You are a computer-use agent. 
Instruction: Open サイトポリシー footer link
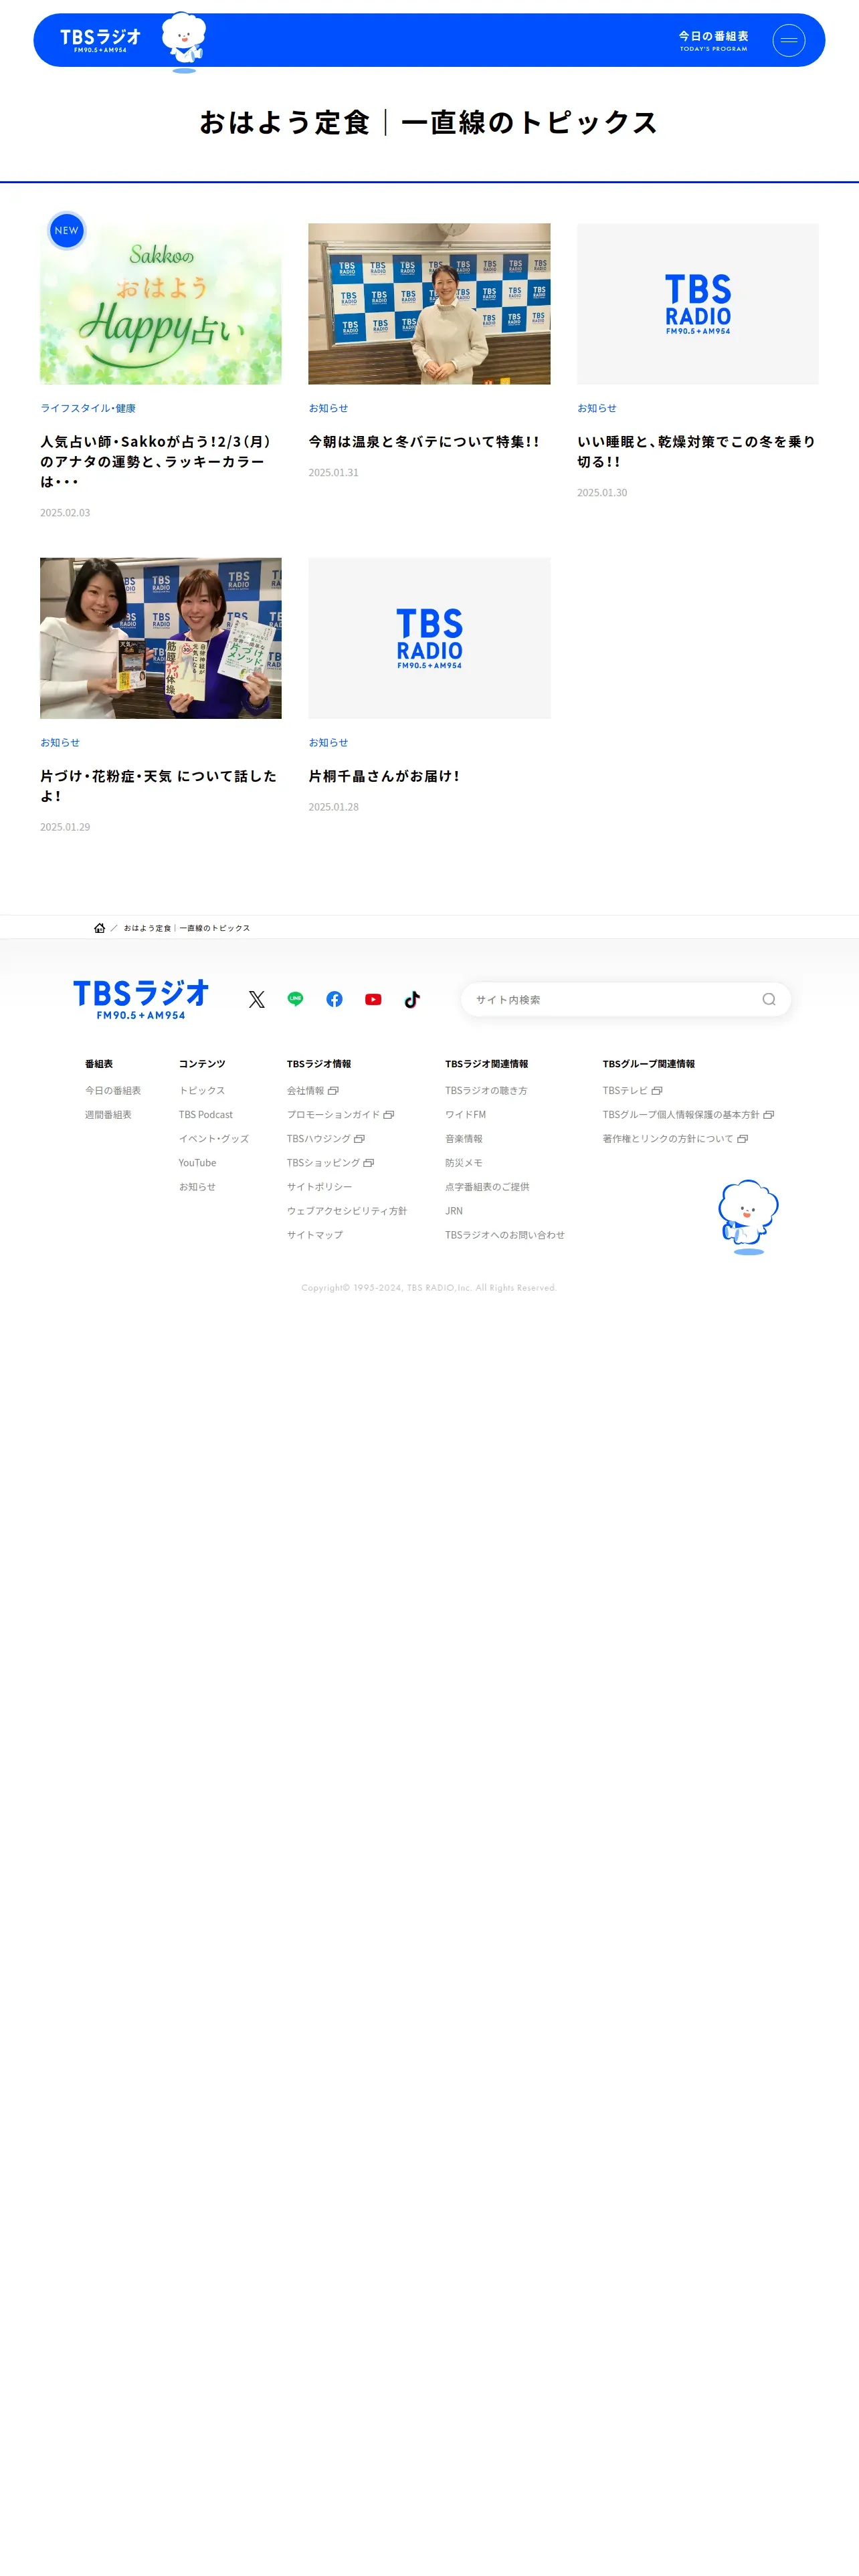tap(320, 1187)
